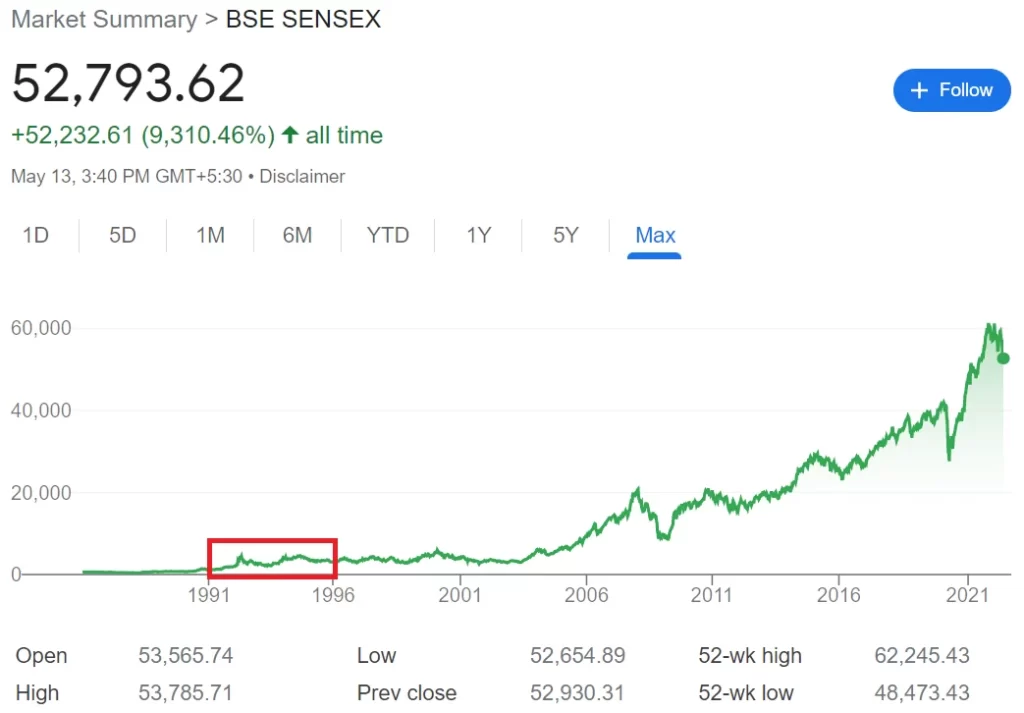The width and height of the screenshot is (1024, 713).
Task: Click the 2006 marker on the time axis
Action: coord(586,595)
